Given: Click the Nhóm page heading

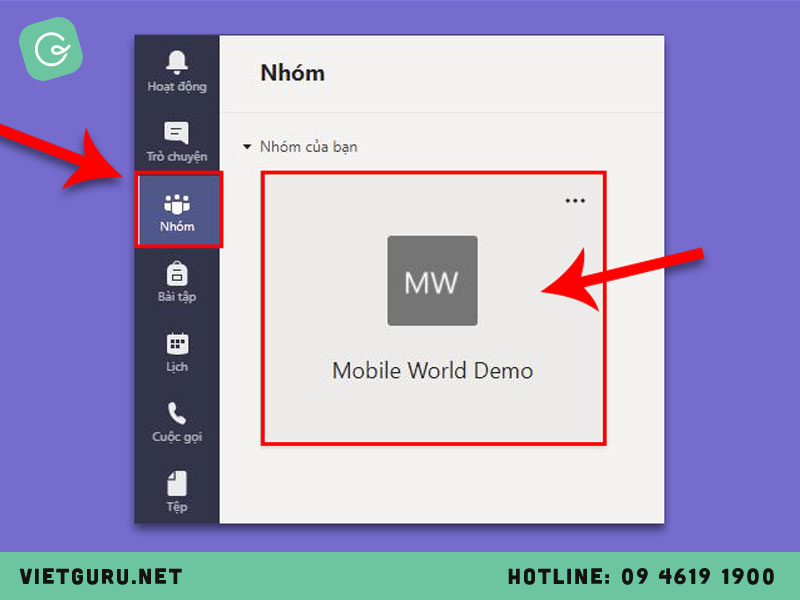Looking at the screenshot, I should [x=292, y=73].
